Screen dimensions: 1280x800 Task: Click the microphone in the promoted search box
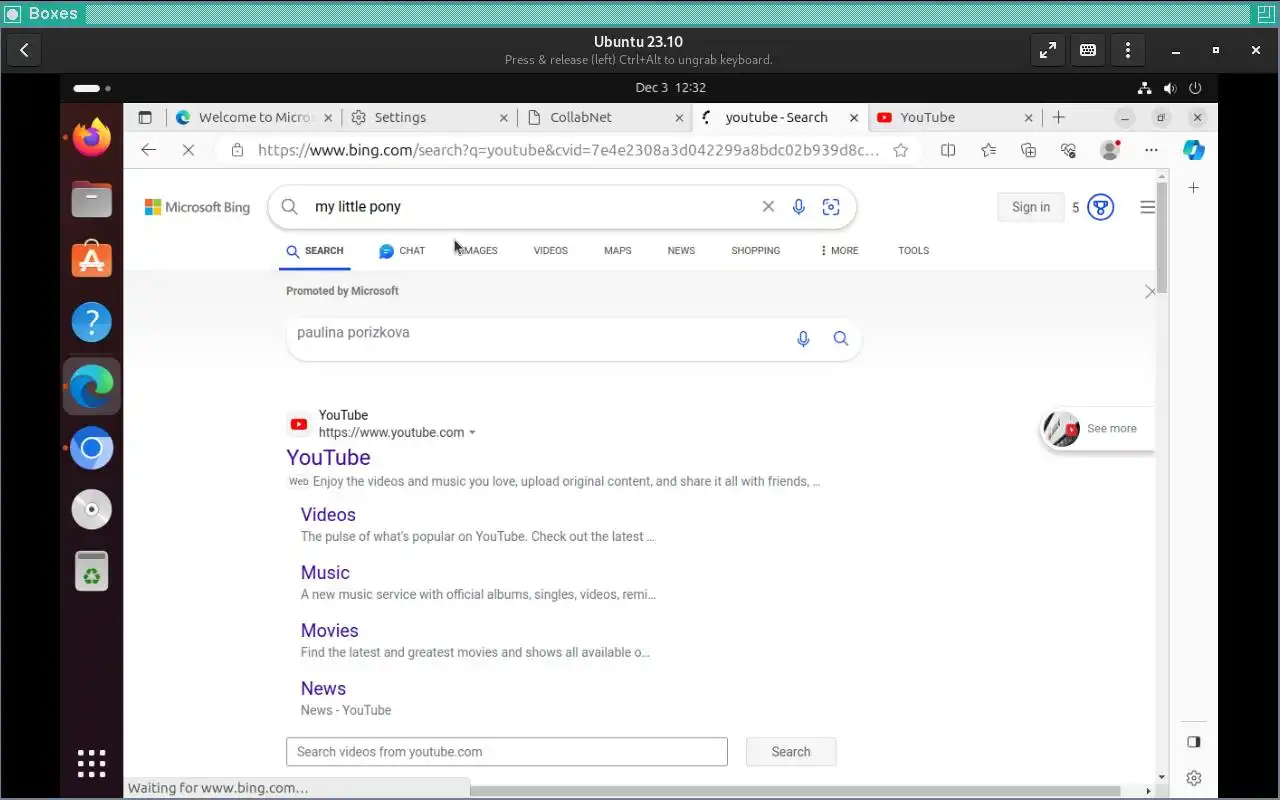(803, 339)
